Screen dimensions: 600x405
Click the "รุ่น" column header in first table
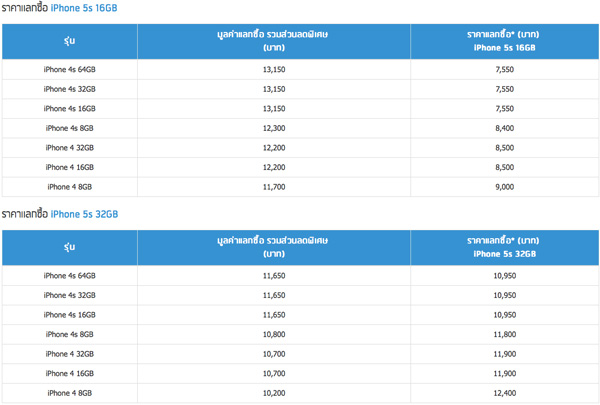[x=69, y=40]
